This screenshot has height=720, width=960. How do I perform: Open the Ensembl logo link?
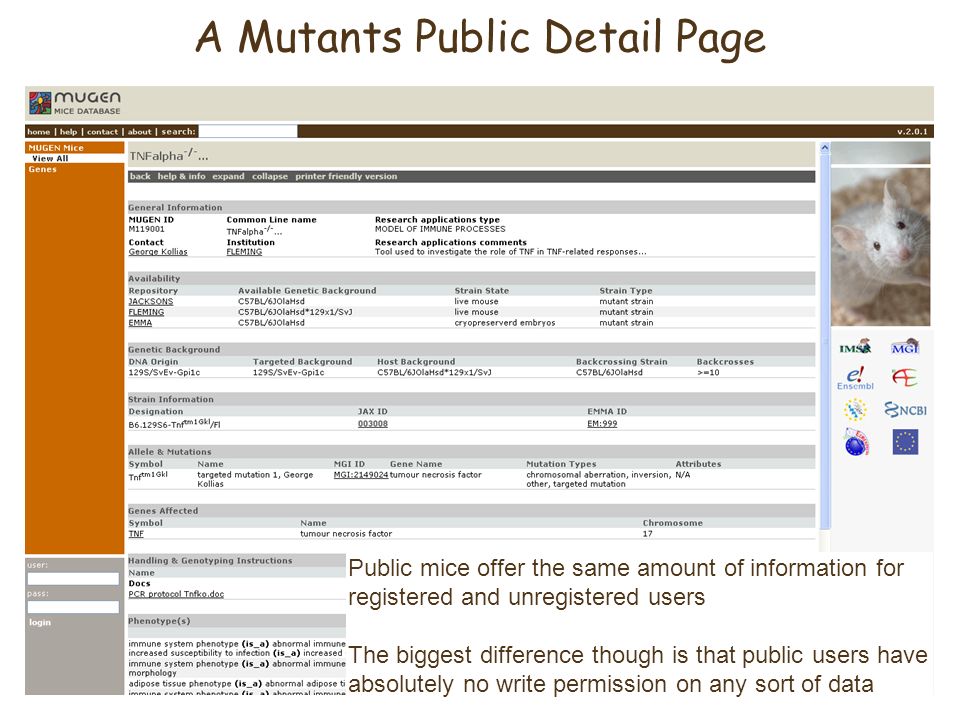pyautogui.click(x=855, y=378)
